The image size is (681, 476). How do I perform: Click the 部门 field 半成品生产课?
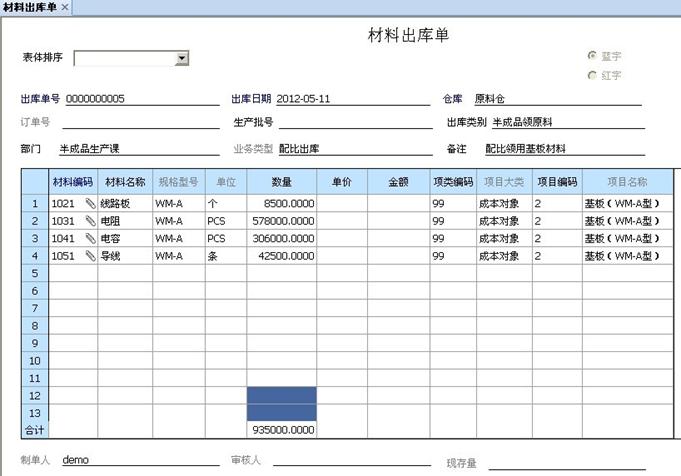[139, 149]
